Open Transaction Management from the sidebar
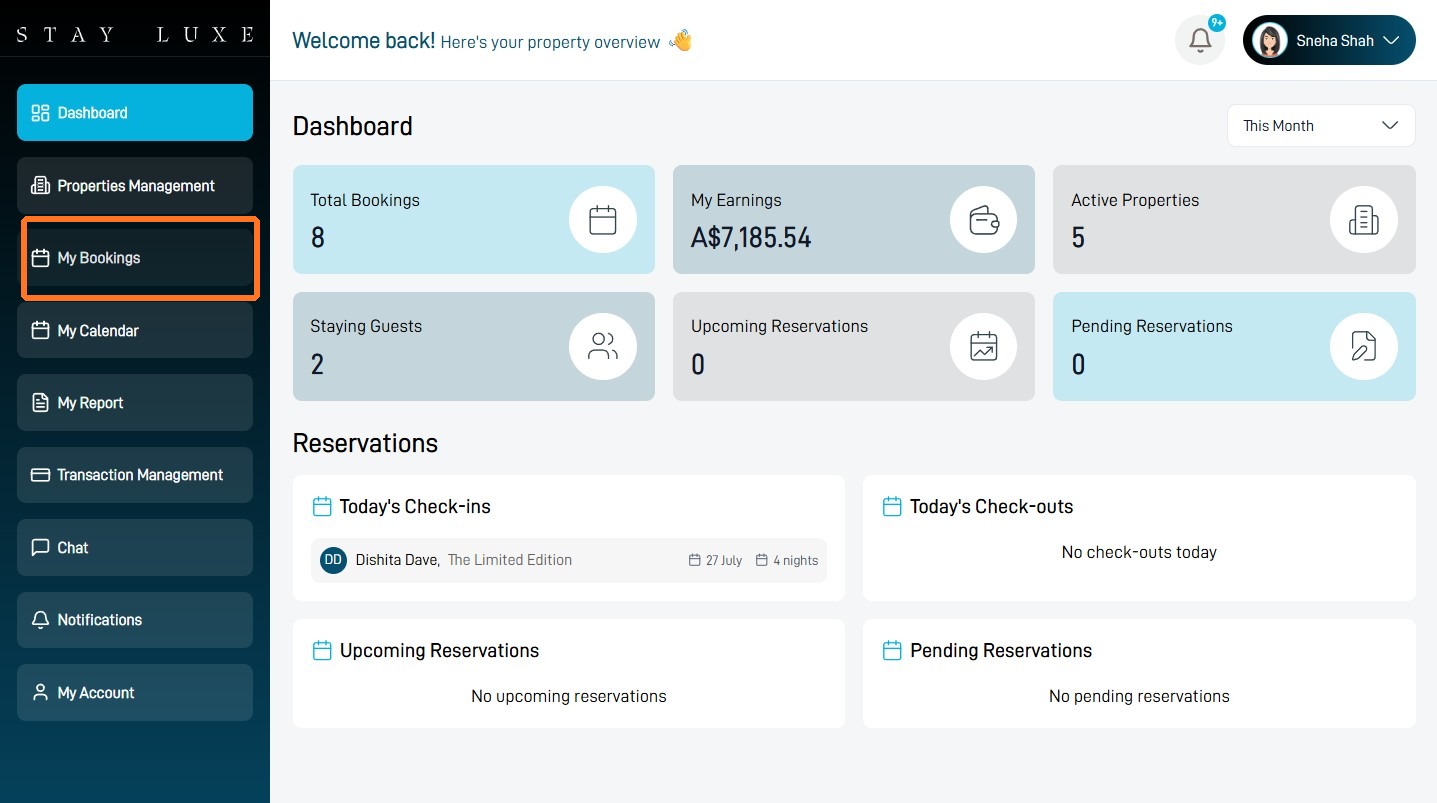The image size is (1437, 803). pos(135,475)
